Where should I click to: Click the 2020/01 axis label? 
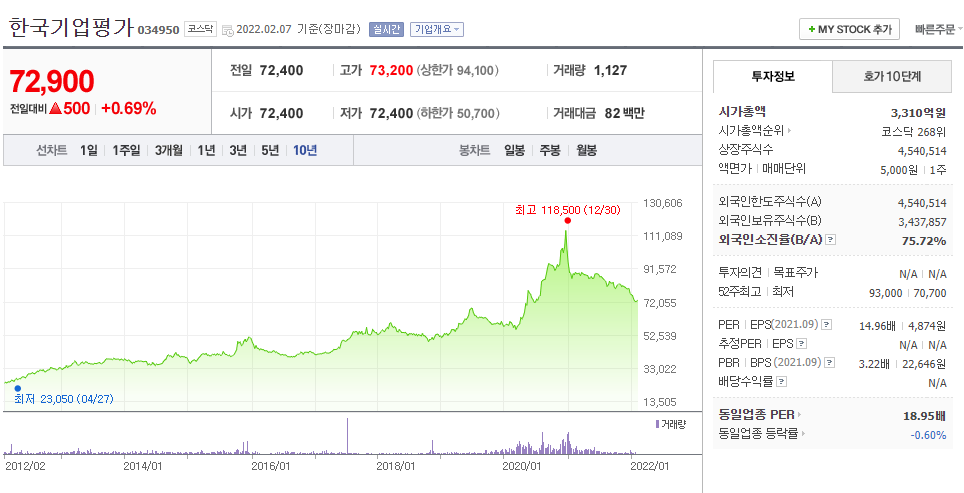tap(522, 467)
